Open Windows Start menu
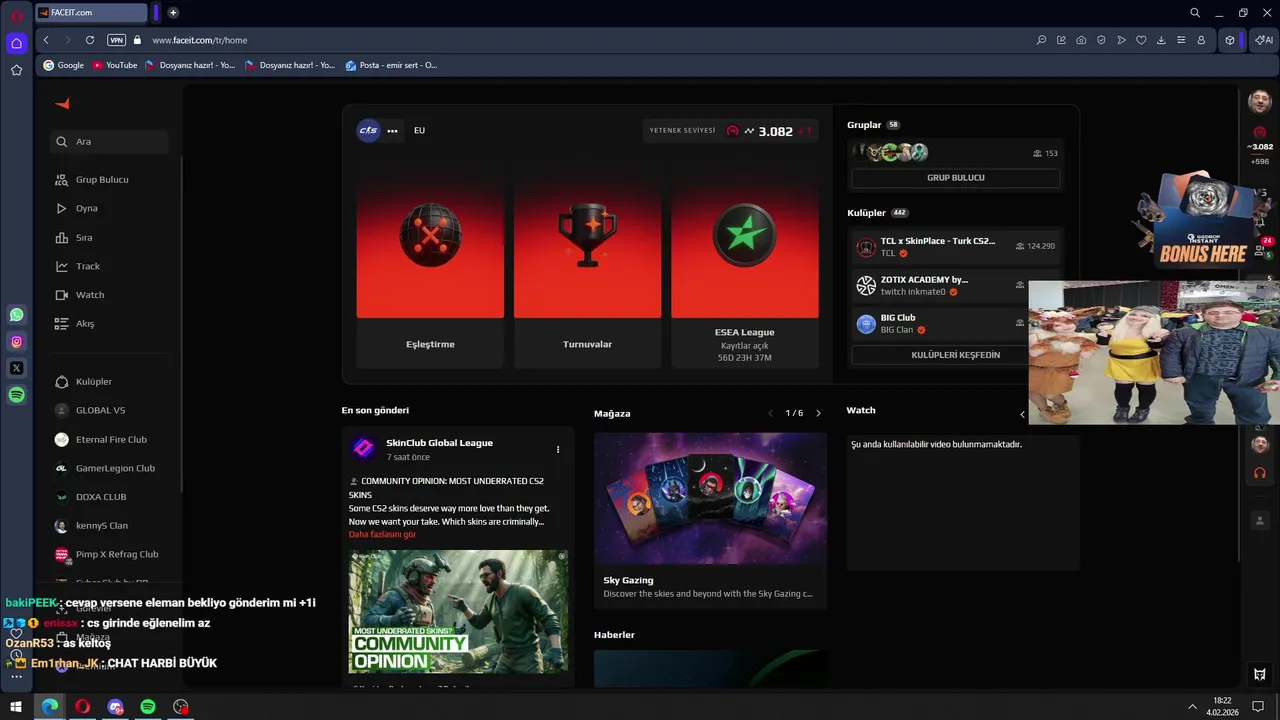Viewport: 1280px width, 720px height. [16, 707]
